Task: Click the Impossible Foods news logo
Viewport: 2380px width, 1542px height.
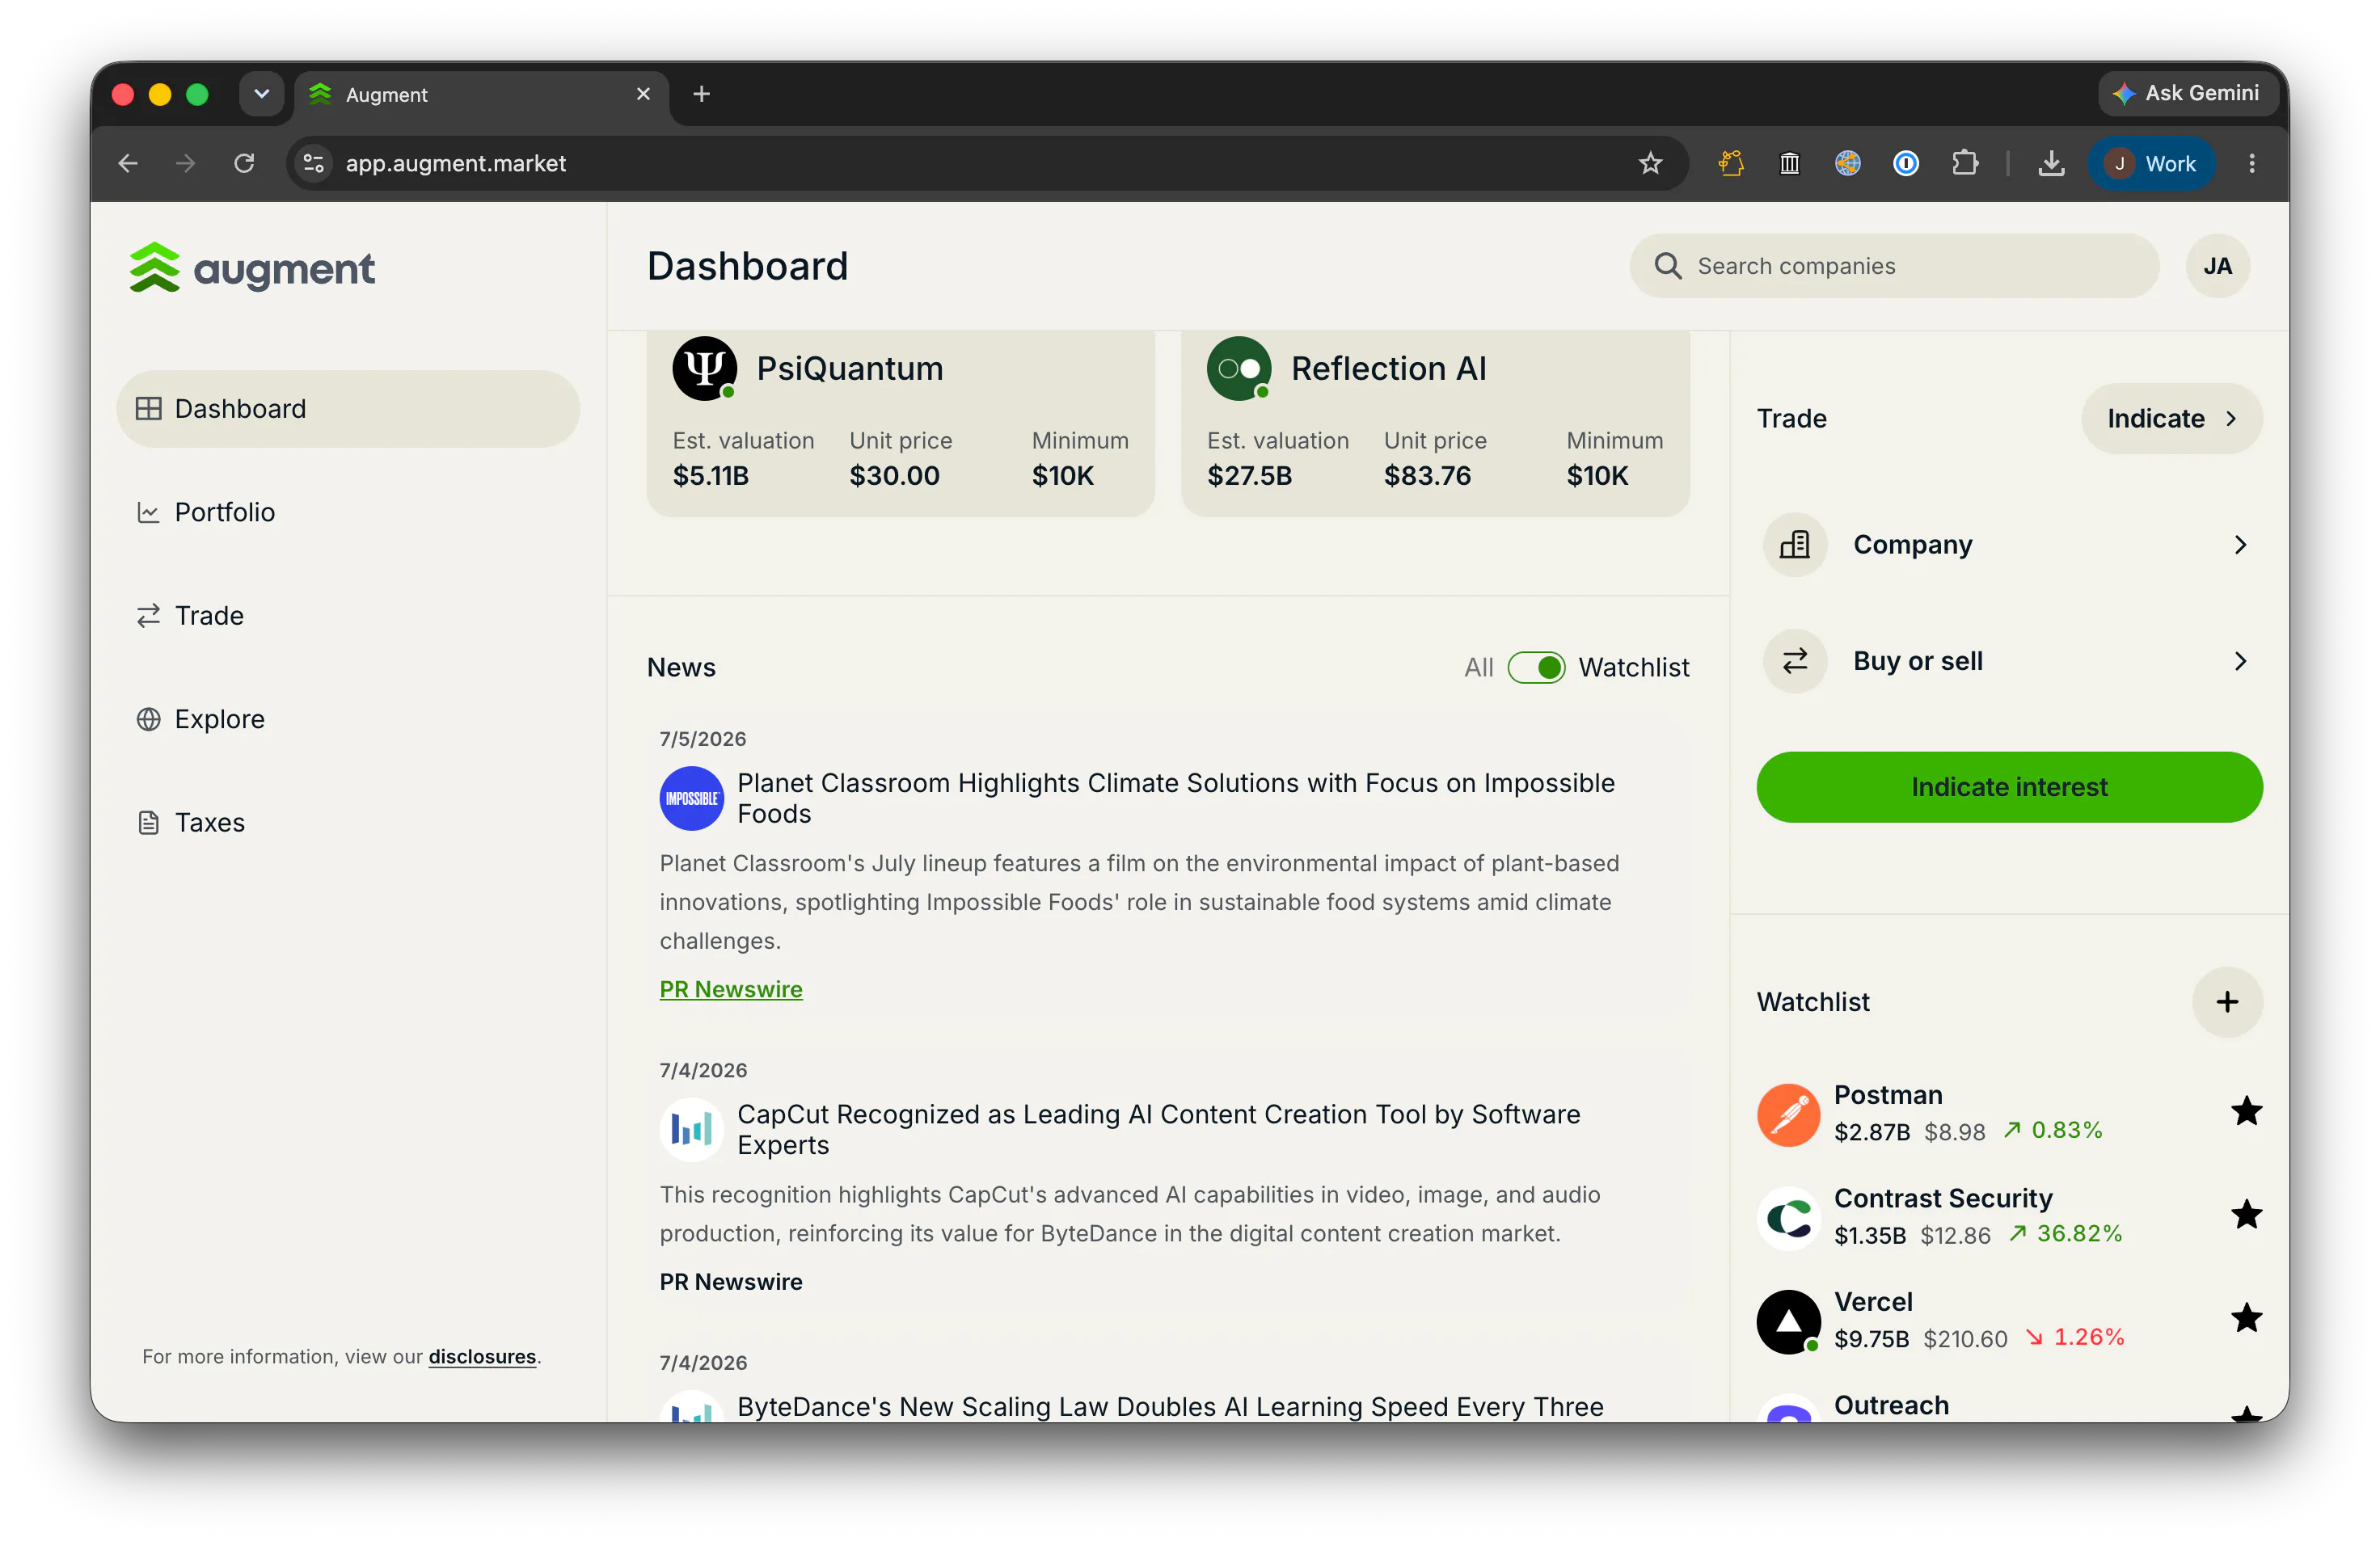Action: [x=691, y=798]
